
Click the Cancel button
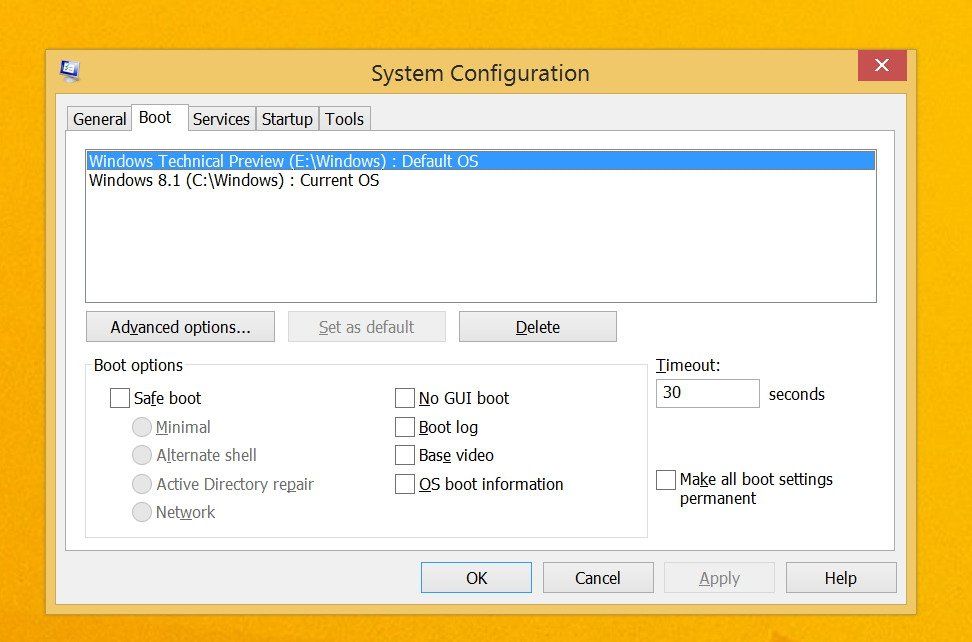click(x=598, y=578)
